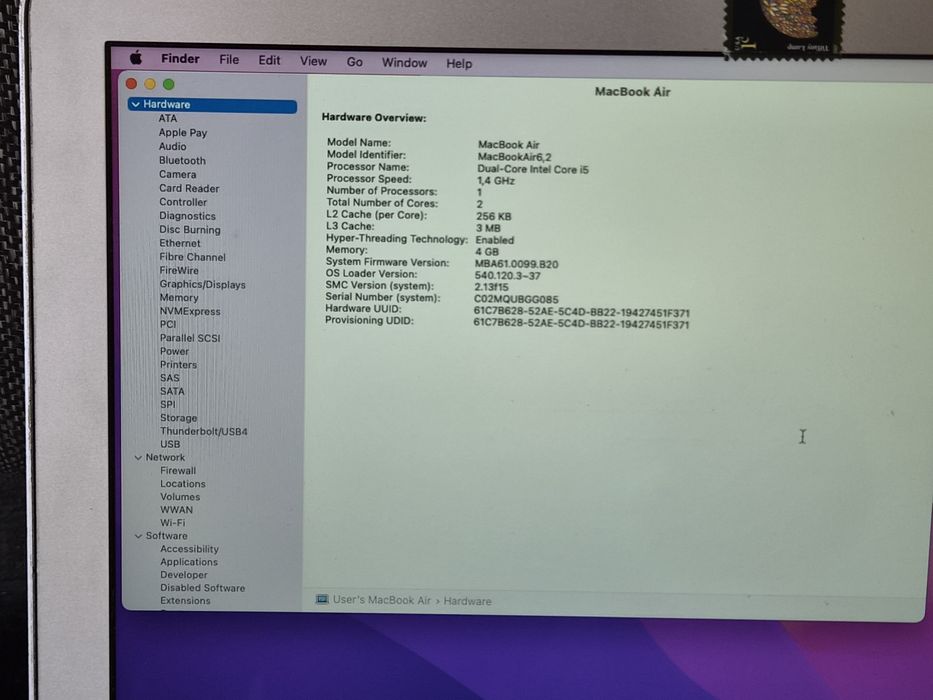933x700 pixels.
Task: Select Ethernet in the sidebar
Action: (180, 243)
